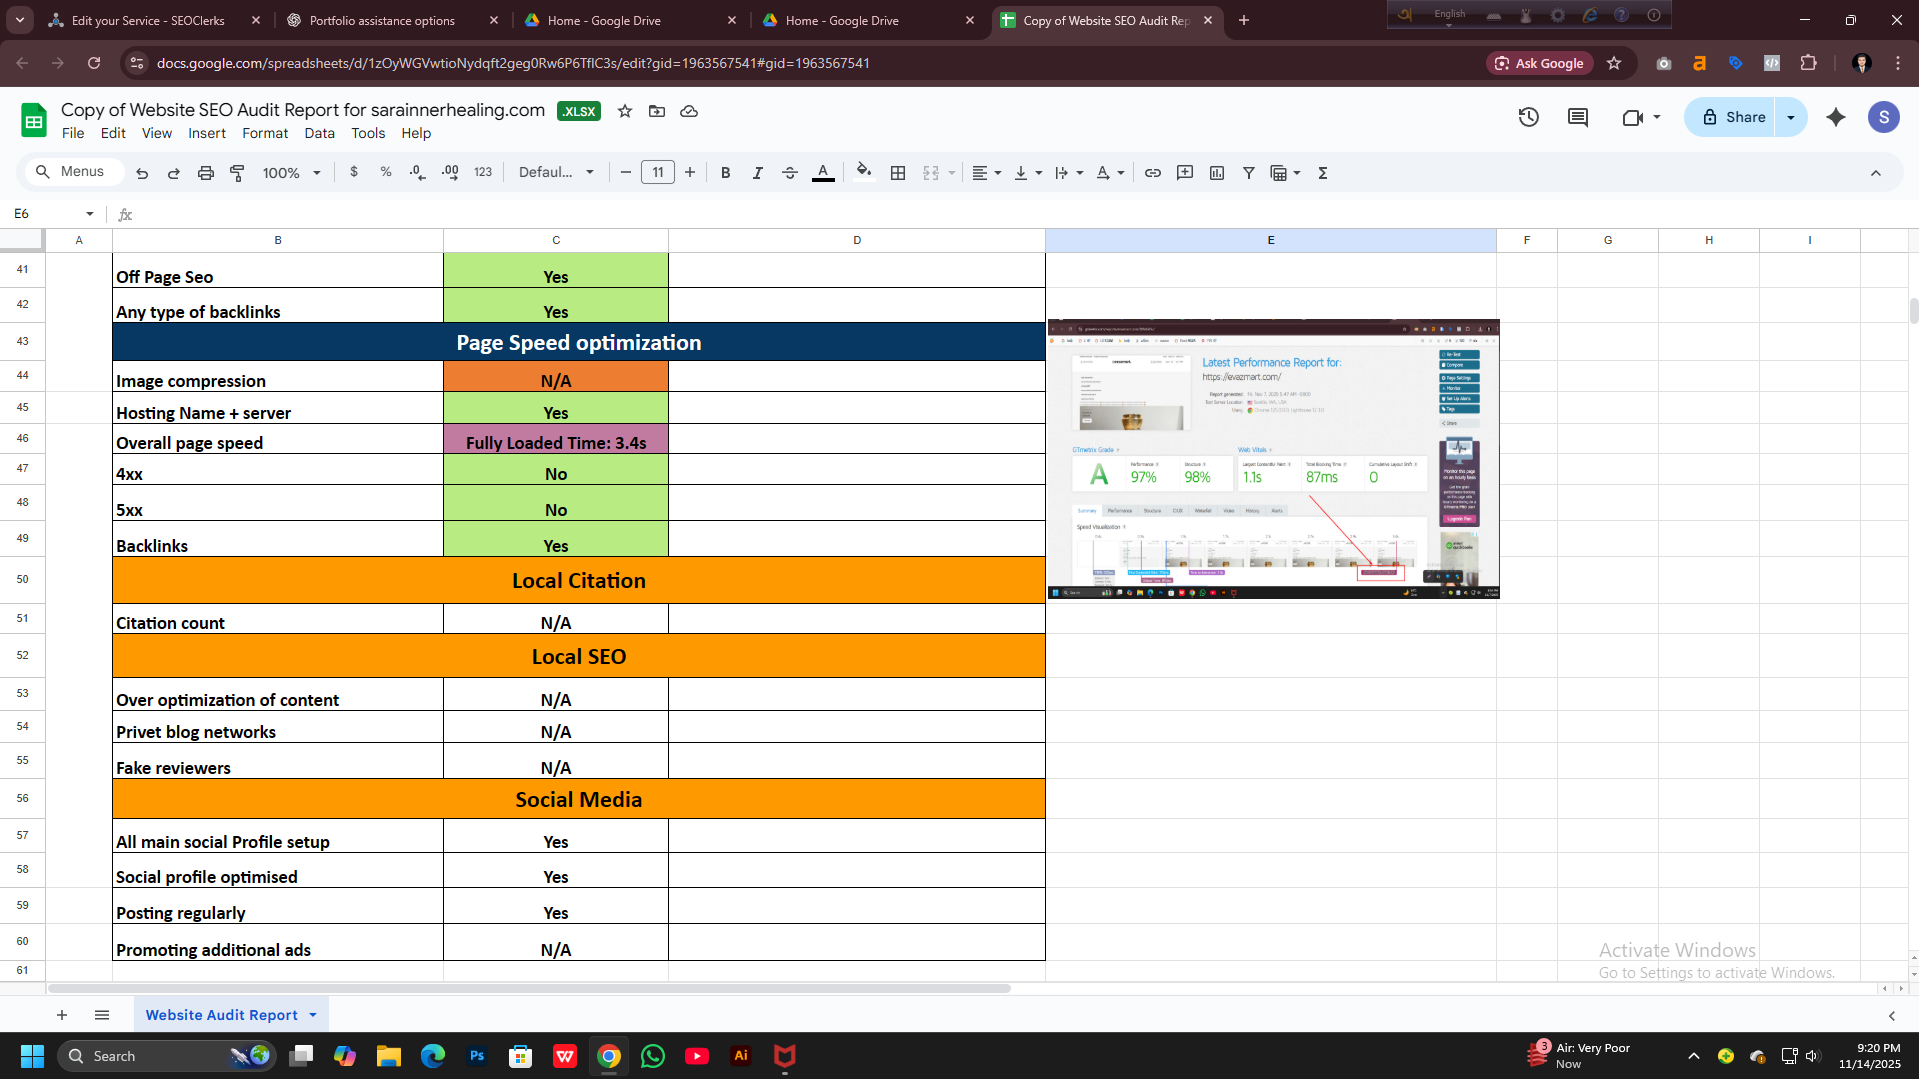Open version history clock icon
Screen dimensions: 1919x1079
(1528, 117)
